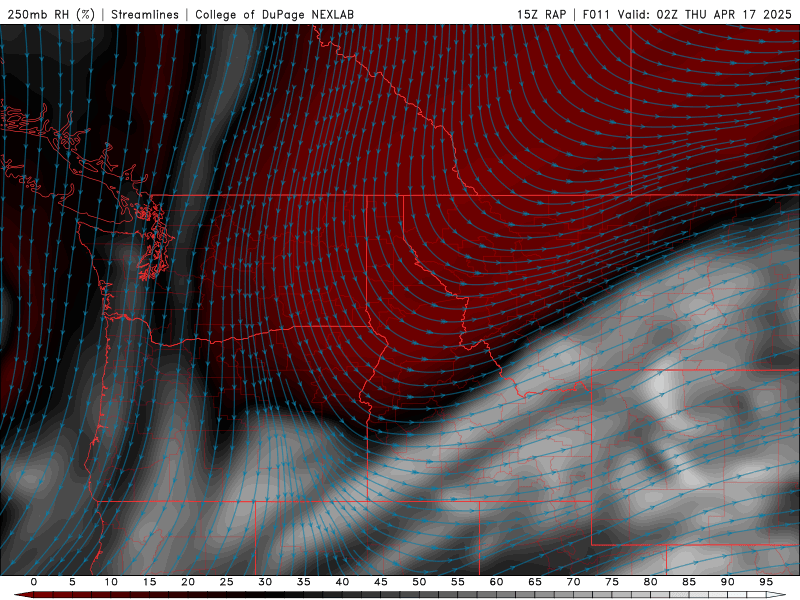Click the '60' color scale label
The image size is (800, 600).
[x=496, y=582]
